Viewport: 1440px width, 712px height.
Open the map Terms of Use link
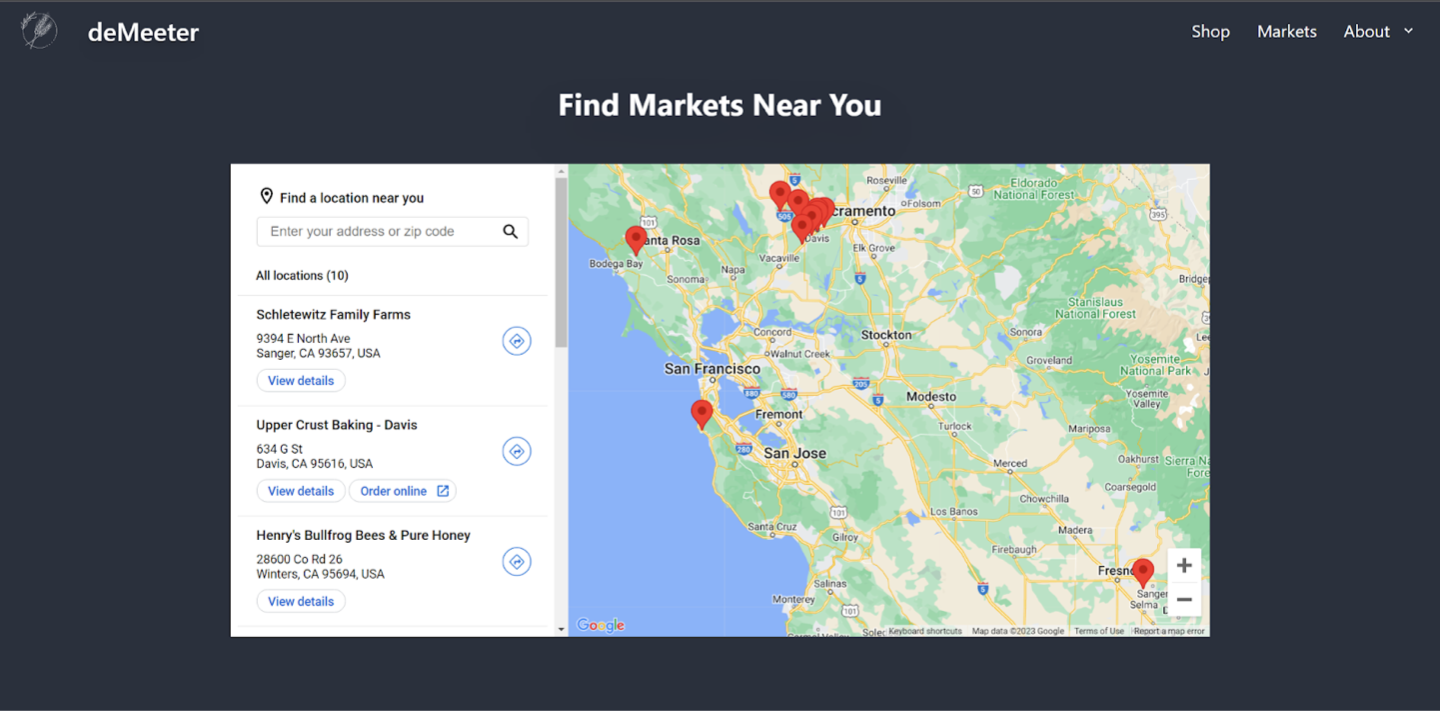click(x=1099, y=631)
